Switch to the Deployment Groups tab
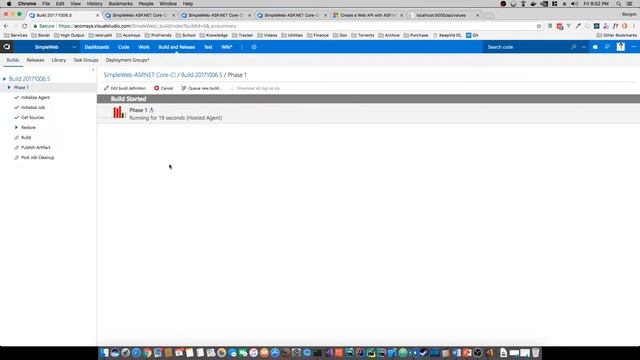 tap(127, 60)
